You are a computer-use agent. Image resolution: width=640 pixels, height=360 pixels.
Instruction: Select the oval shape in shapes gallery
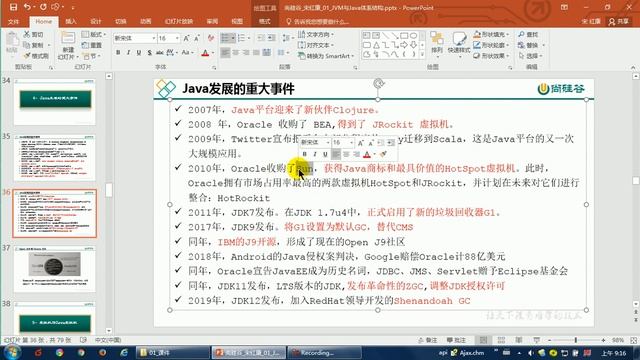pyautogui.click(x=413, y=36)
